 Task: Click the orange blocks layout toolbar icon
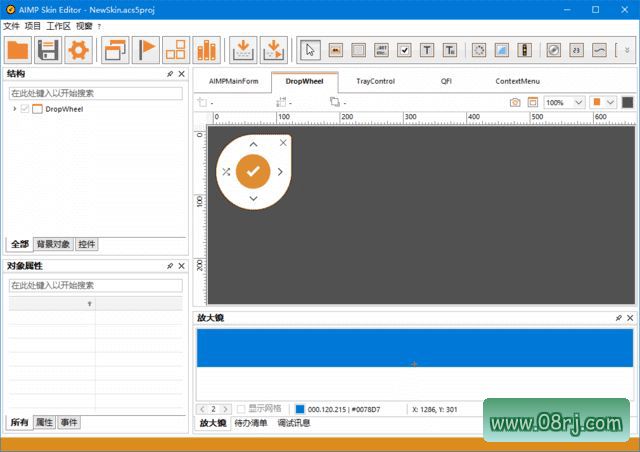pos(176,50)
